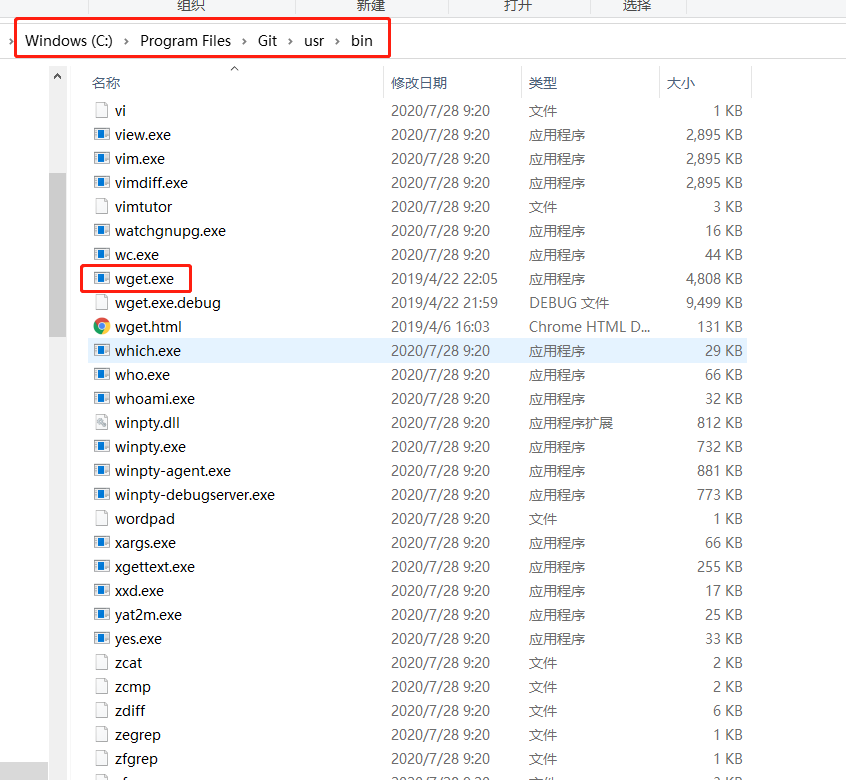Navigate to usr in the breadcrumb path
The image size is (846, 780).
(x=314, y=41)
